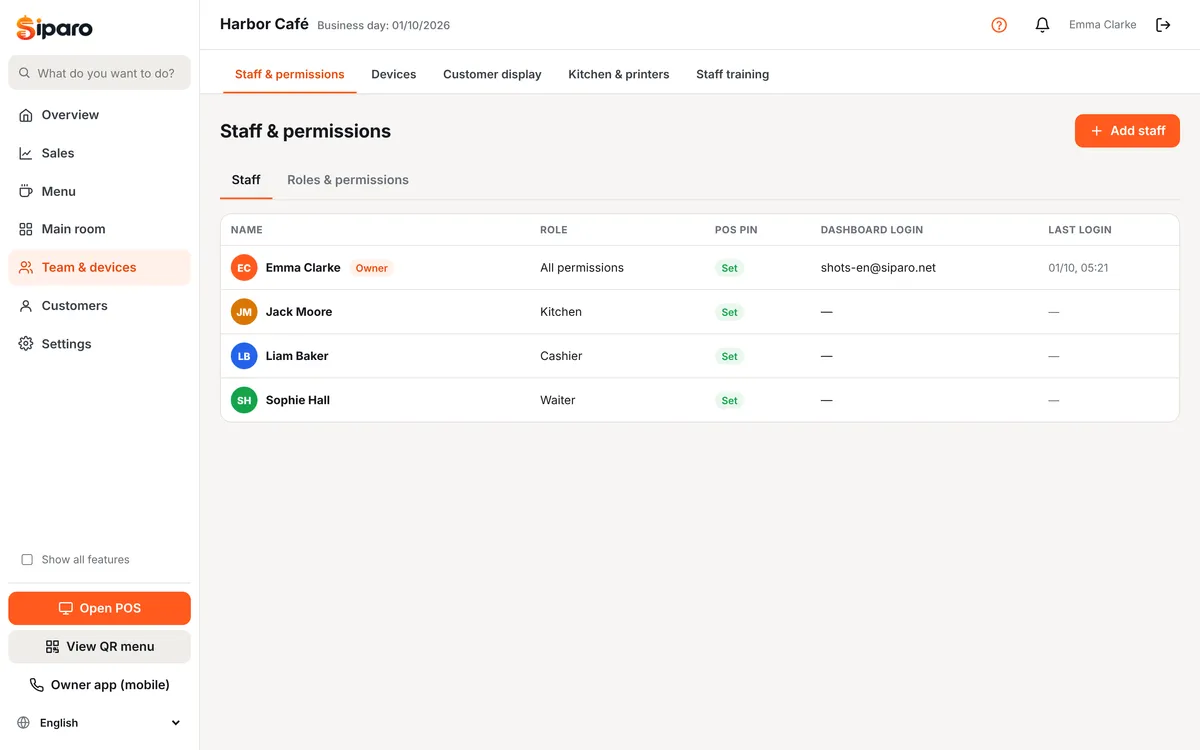The image size is (1200, 750).
Task: Click Sophie Hall's SH avatar
Action: [x=244, y=400]
